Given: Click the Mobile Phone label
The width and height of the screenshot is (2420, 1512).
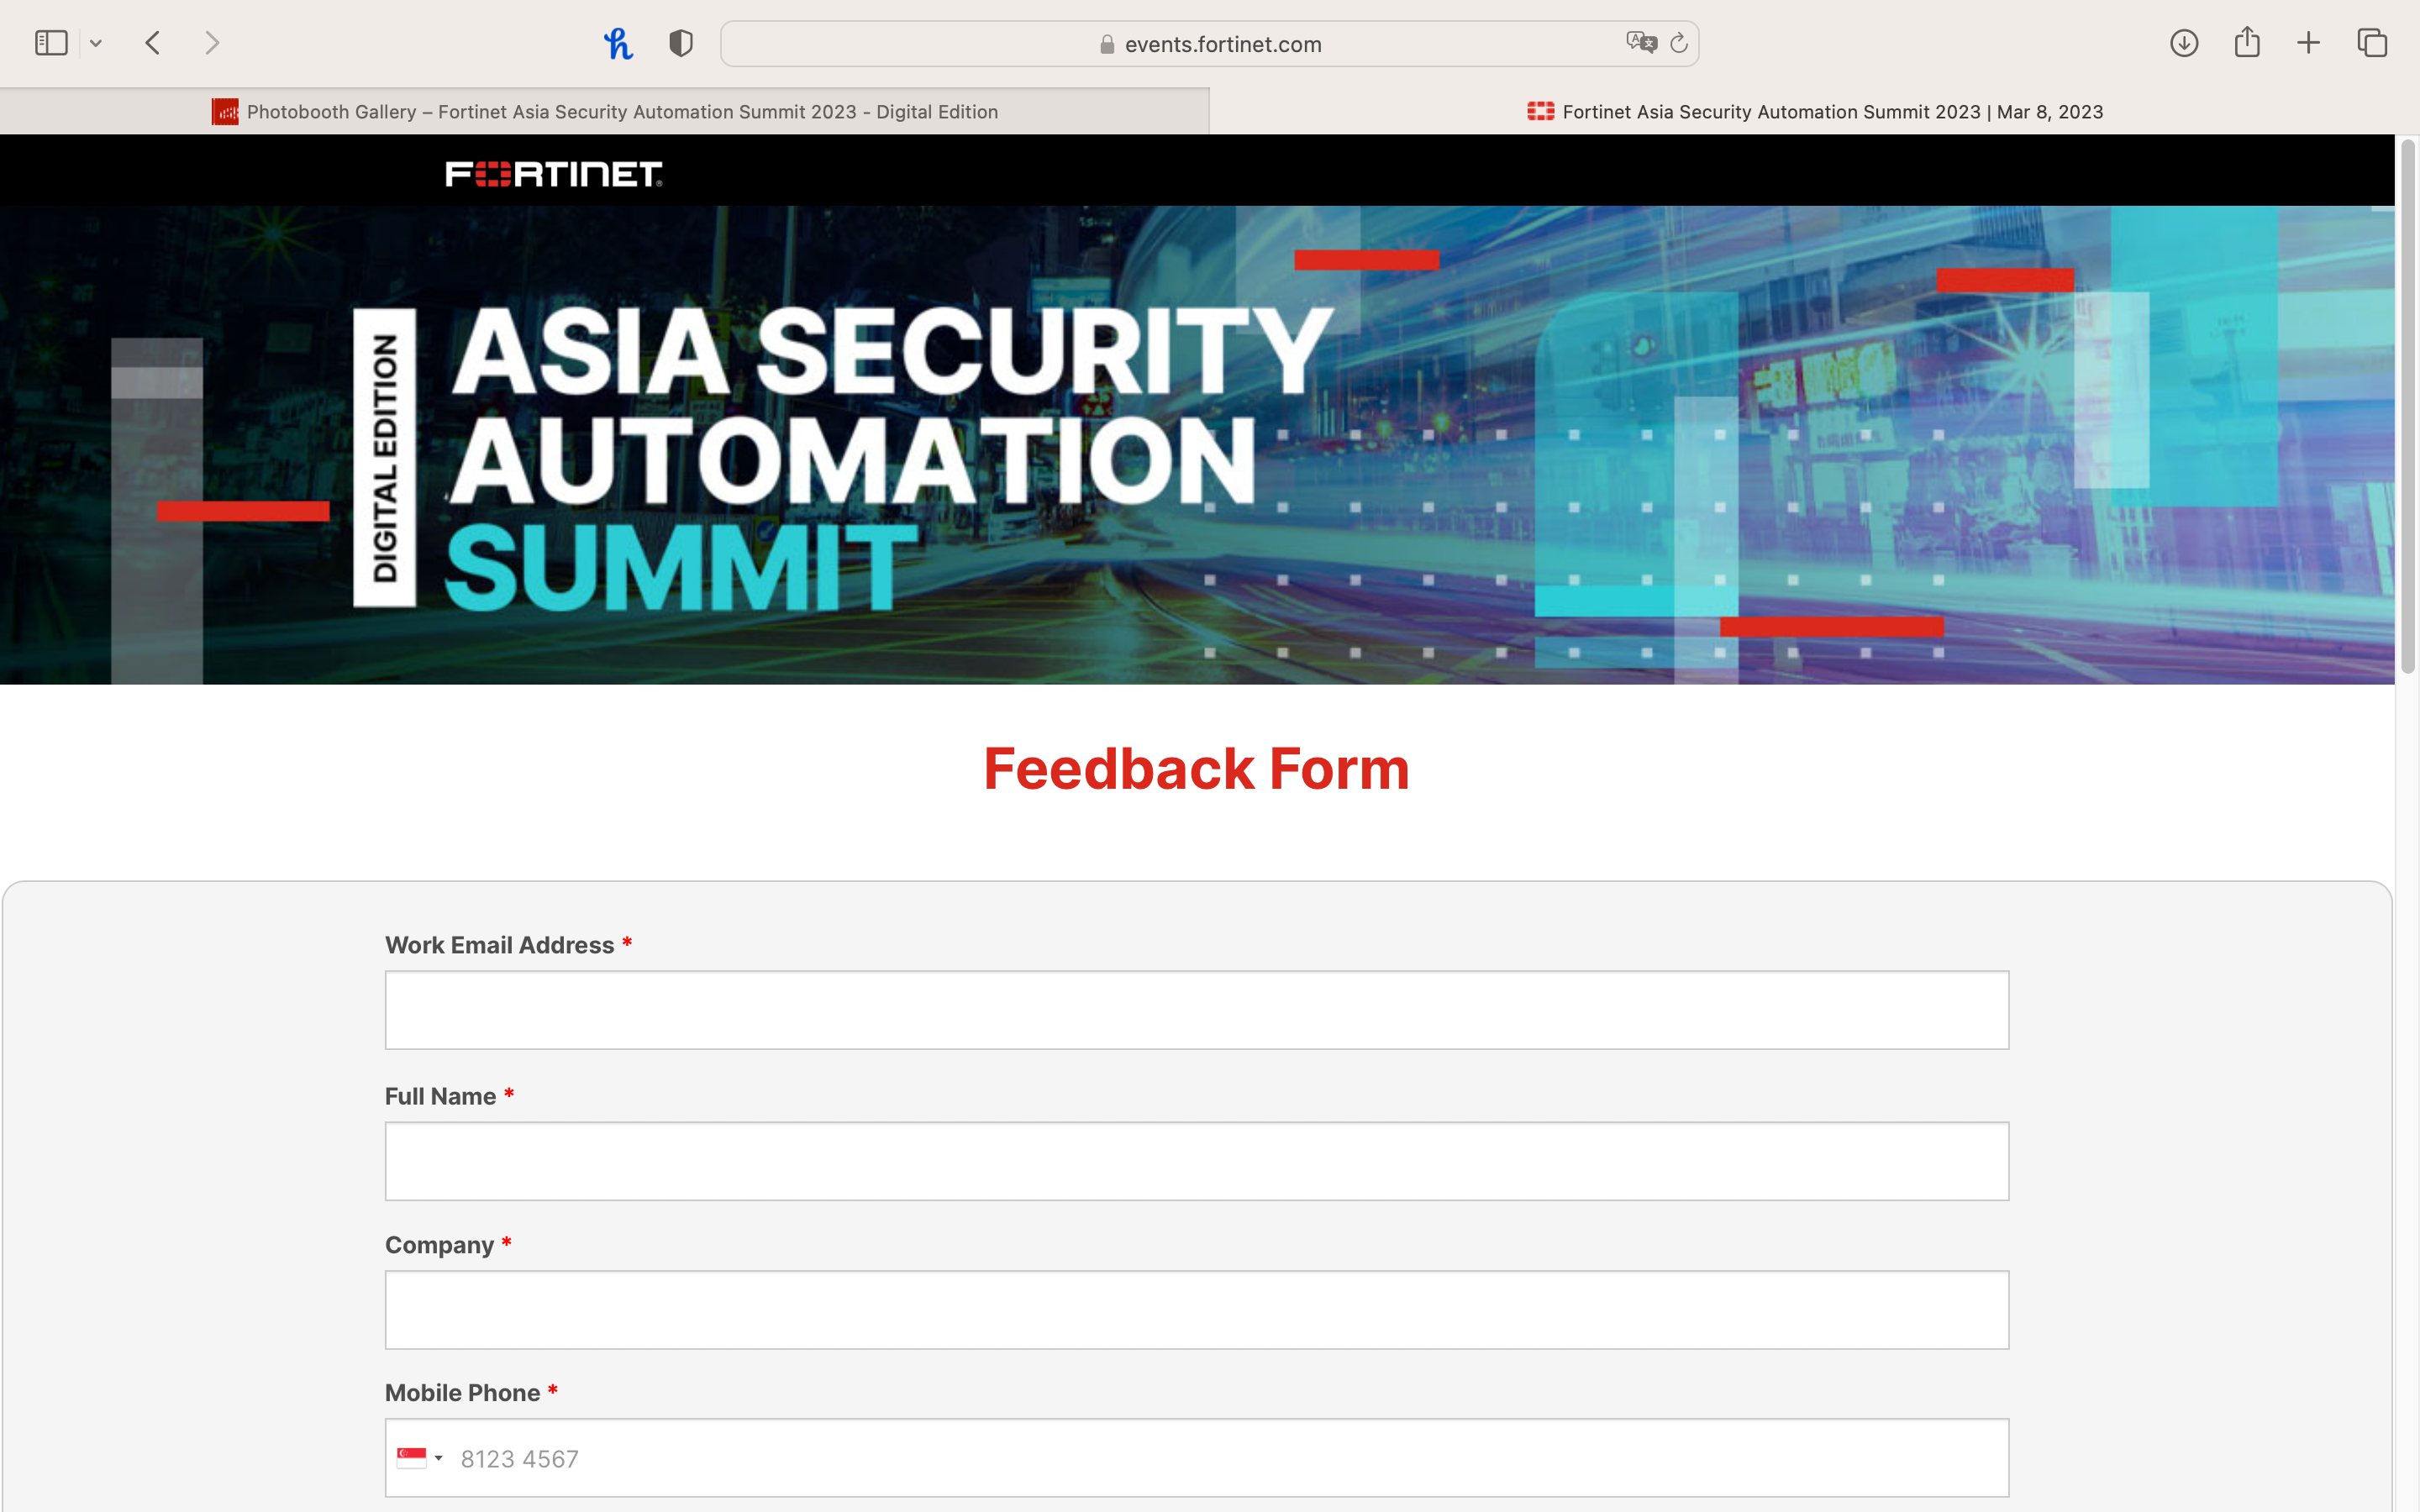Looking at the screenshot, I should pyautogui.click(x=462, y=1393).
